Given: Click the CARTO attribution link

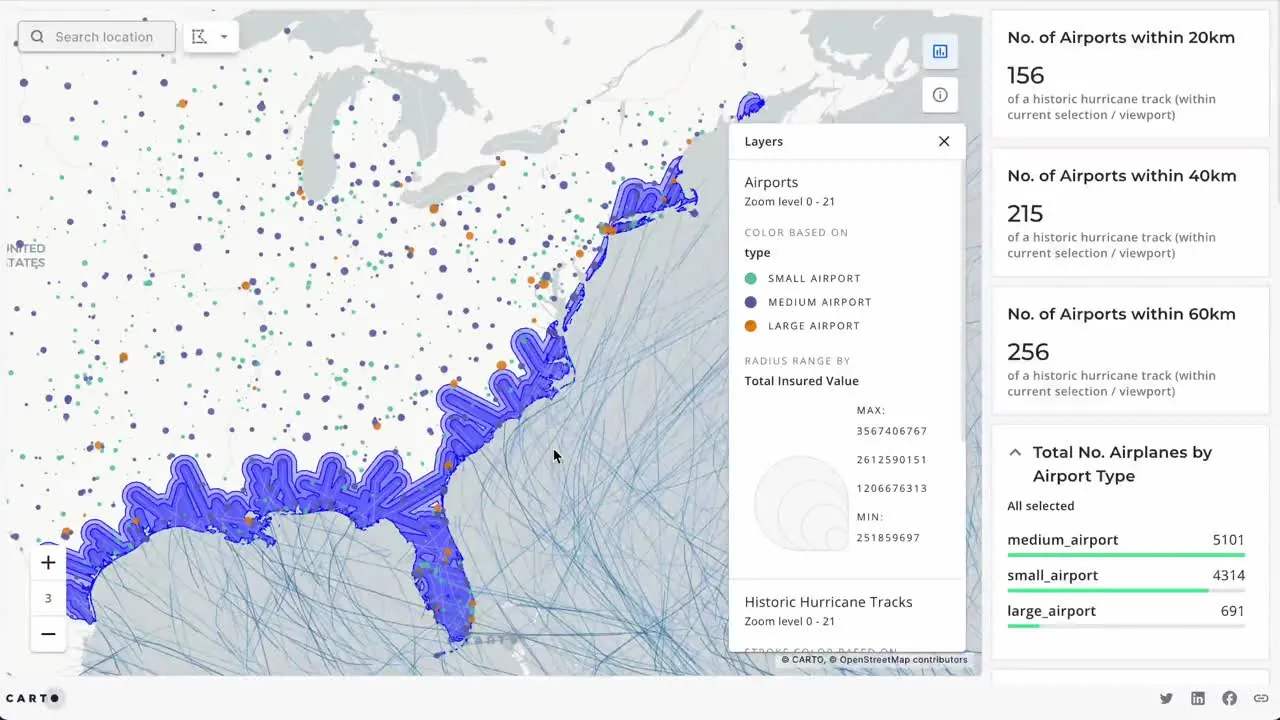Looking at the screenshot, I should click(x=807, y=660).
